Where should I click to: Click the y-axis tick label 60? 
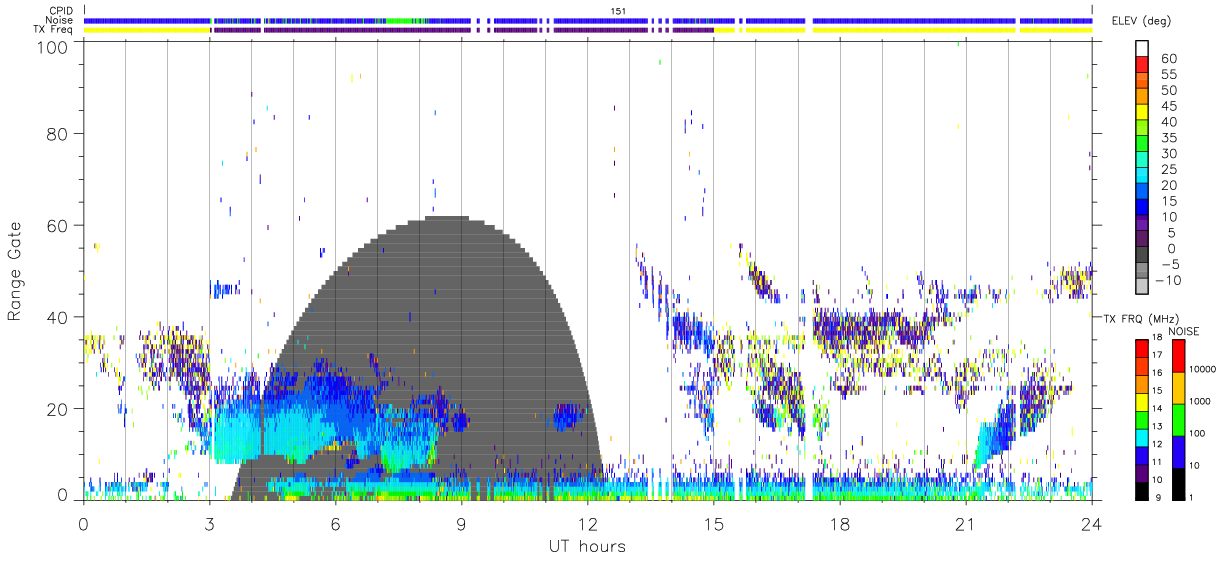(58, 225)
